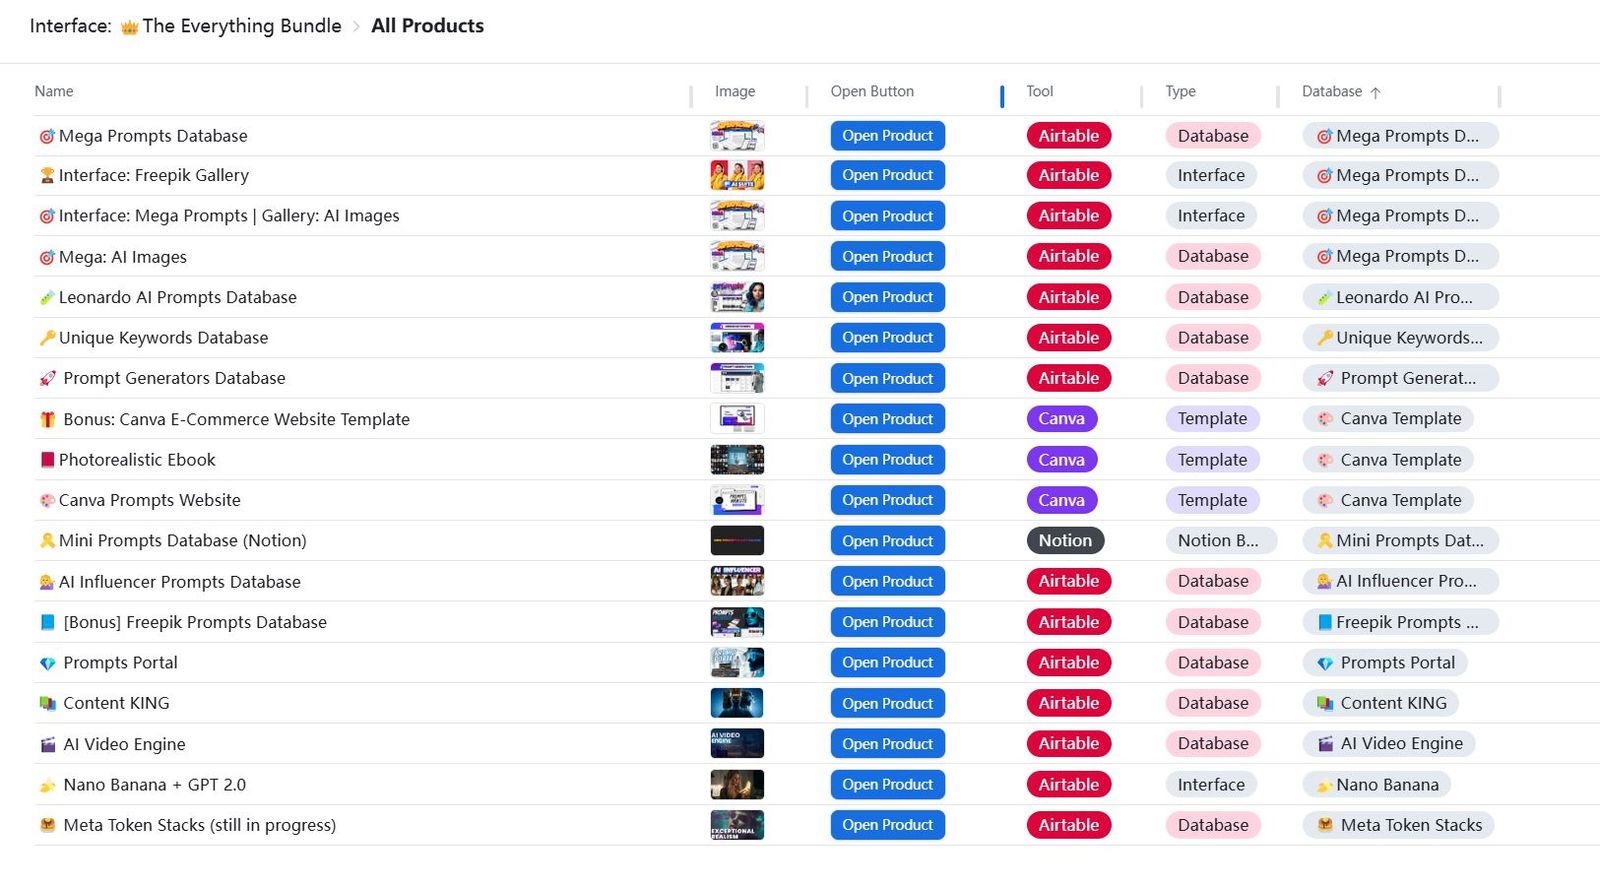Click the Content KING database chip
The image size is (1600, 878).
coord(1381,703)
